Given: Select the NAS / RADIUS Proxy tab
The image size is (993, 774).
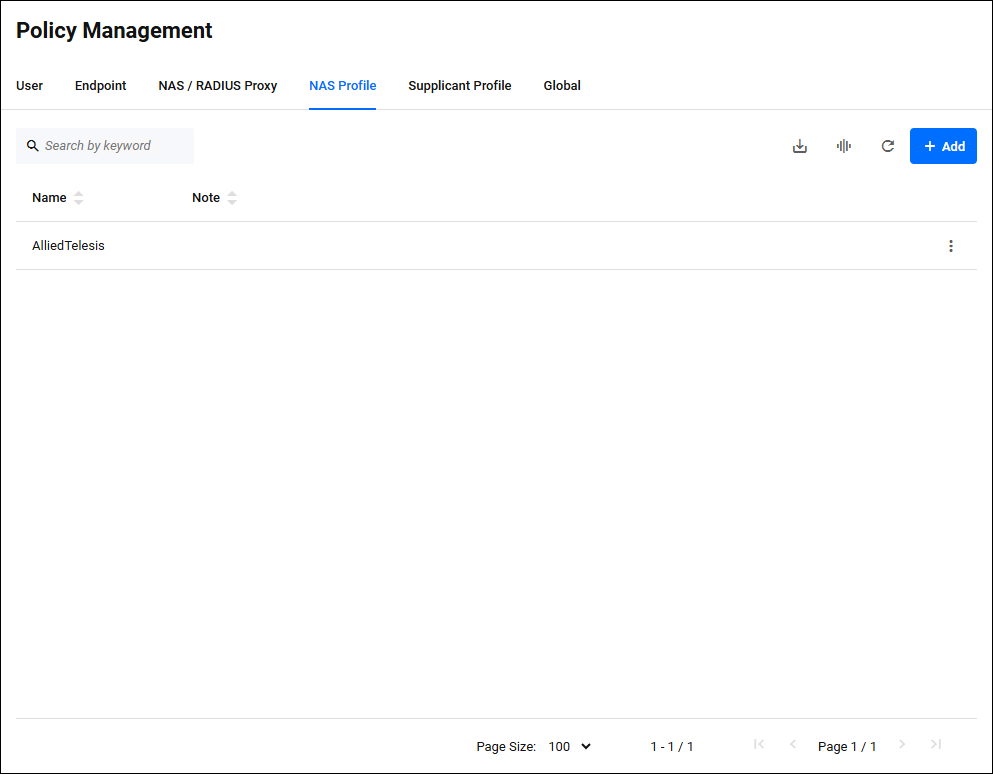Looking at the screenshot, I should pos(218,86).
